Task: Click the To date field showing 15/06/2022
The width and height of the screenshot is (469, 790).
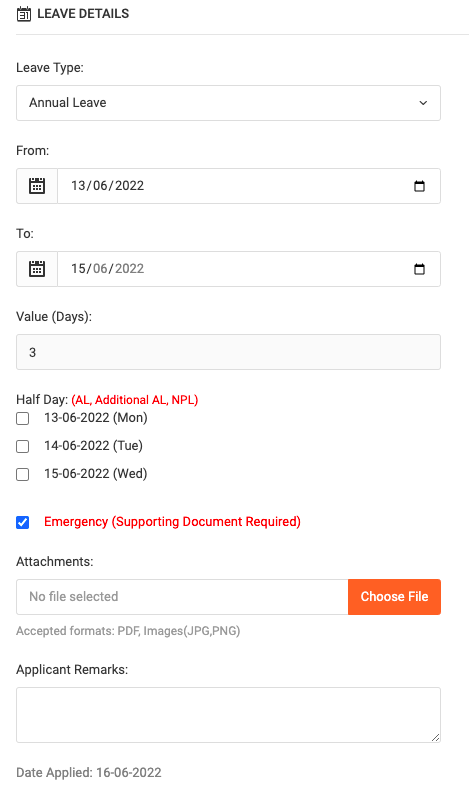Action: coord(249,269)
